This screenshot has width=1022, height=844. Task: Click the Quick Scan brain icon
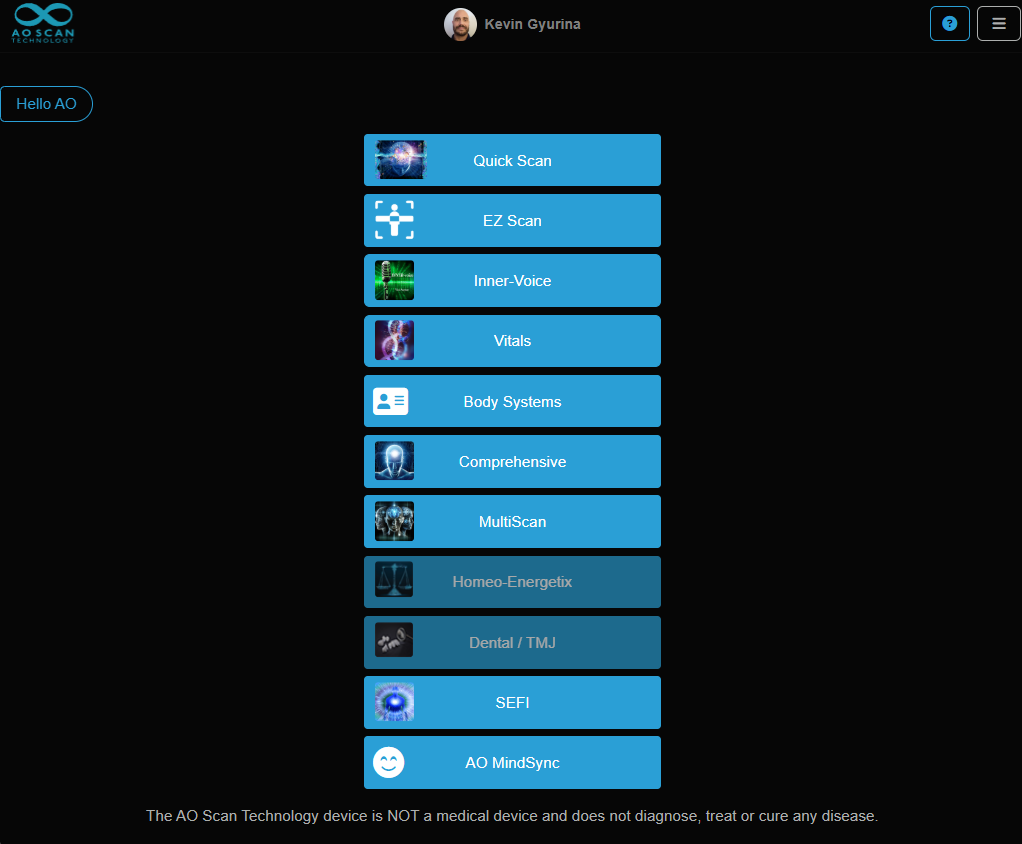400,160
